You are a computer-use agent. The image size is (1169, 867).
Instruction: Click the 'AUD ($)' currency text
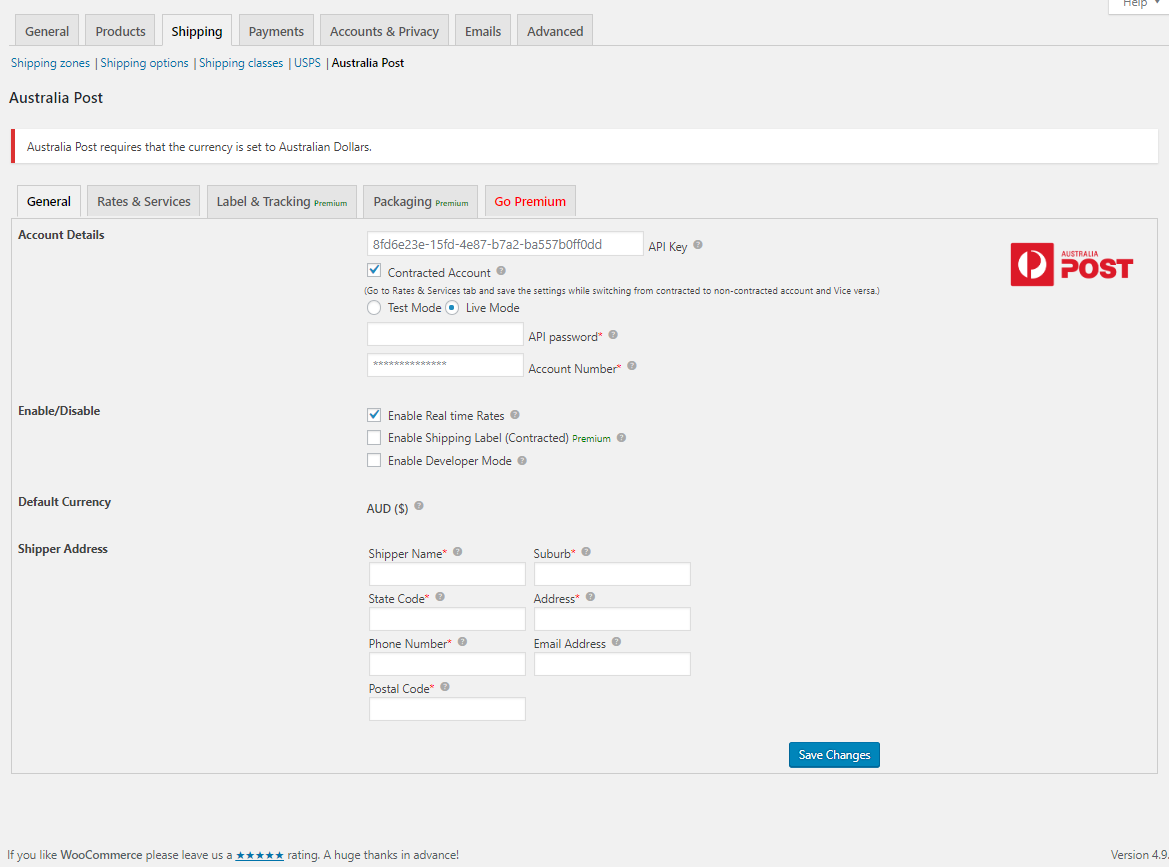coord(388,508)
